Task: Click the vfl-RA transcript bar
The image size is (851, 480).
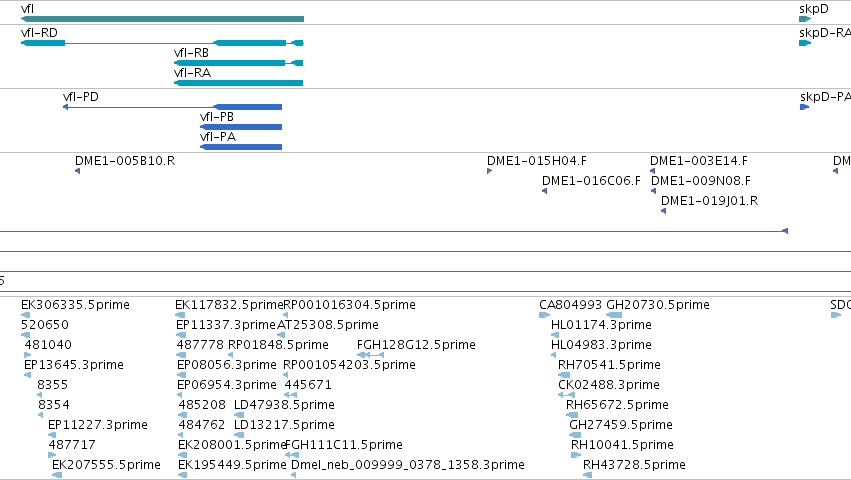Action: (238, 83)
